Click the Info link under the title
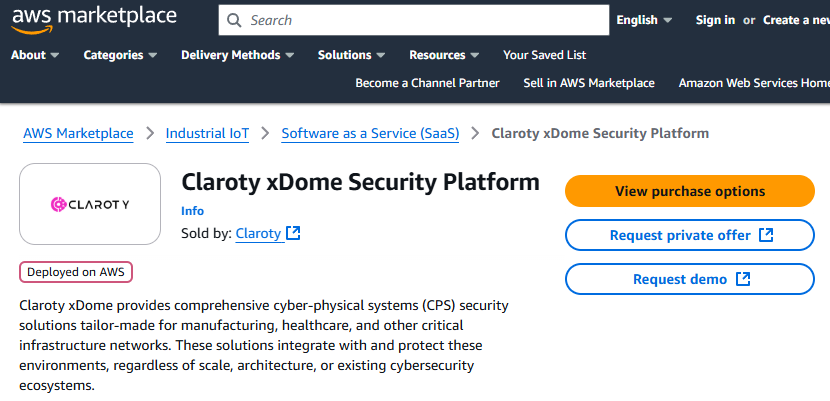Image resolution: width=830 pixels, height=401 pixels. point(192,211)
